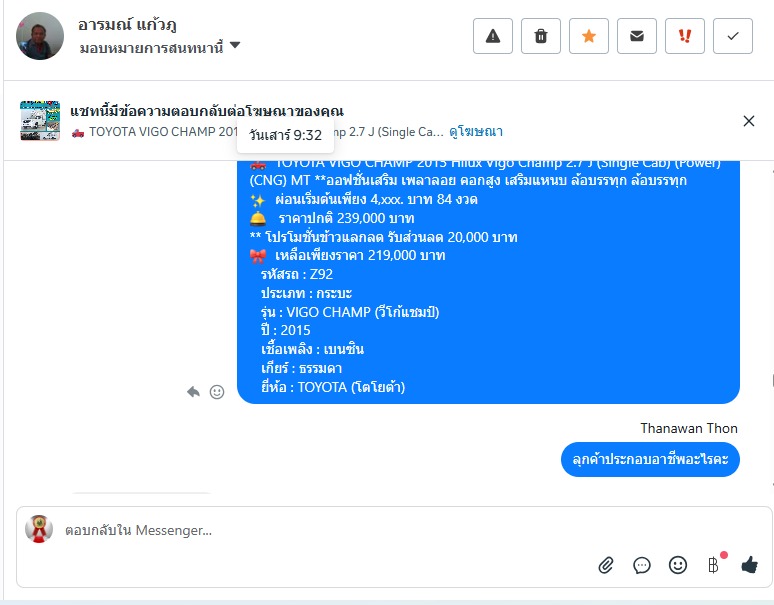This screenshot has width=774, height=605.
Task: Dismiss the ad reply banner
Action: [748, 121]
